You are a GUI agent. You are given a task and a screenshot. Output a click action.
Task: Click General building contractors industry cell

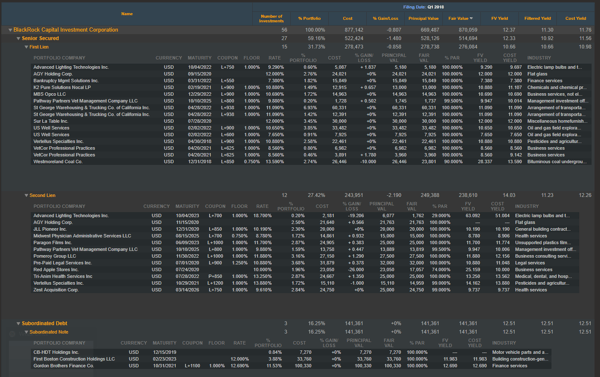pos(543,229)
